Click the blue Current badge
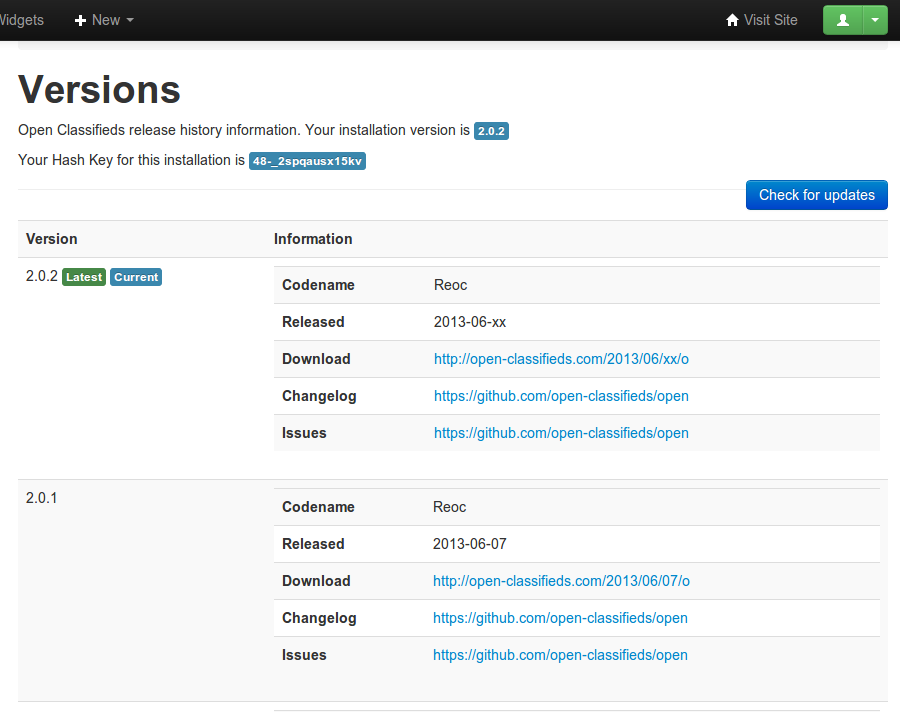Viewport: 900px width, 712px height. tap(136, 277)
